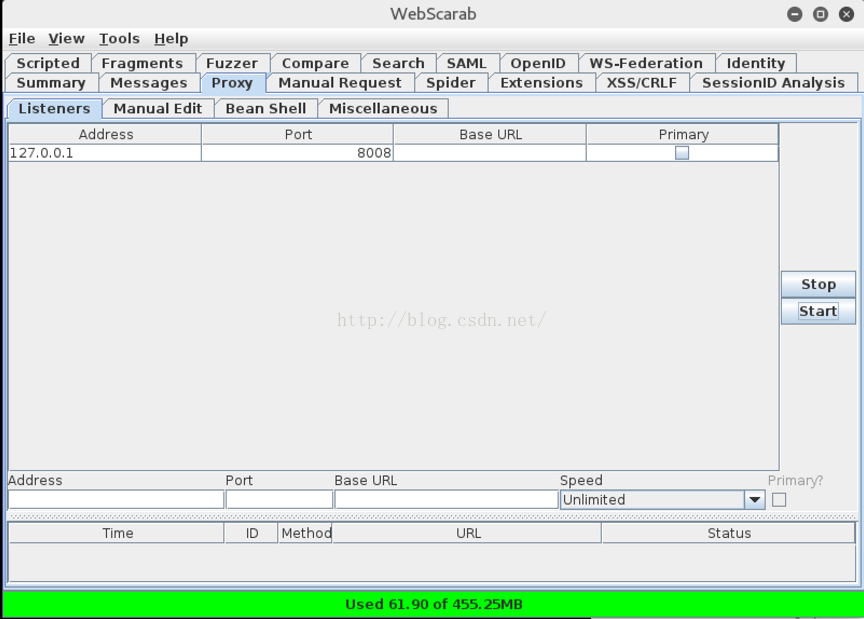Sort by the Status column header
Image resolution: width=864 pixels, height=619 pixels.
tap(728, 533)
